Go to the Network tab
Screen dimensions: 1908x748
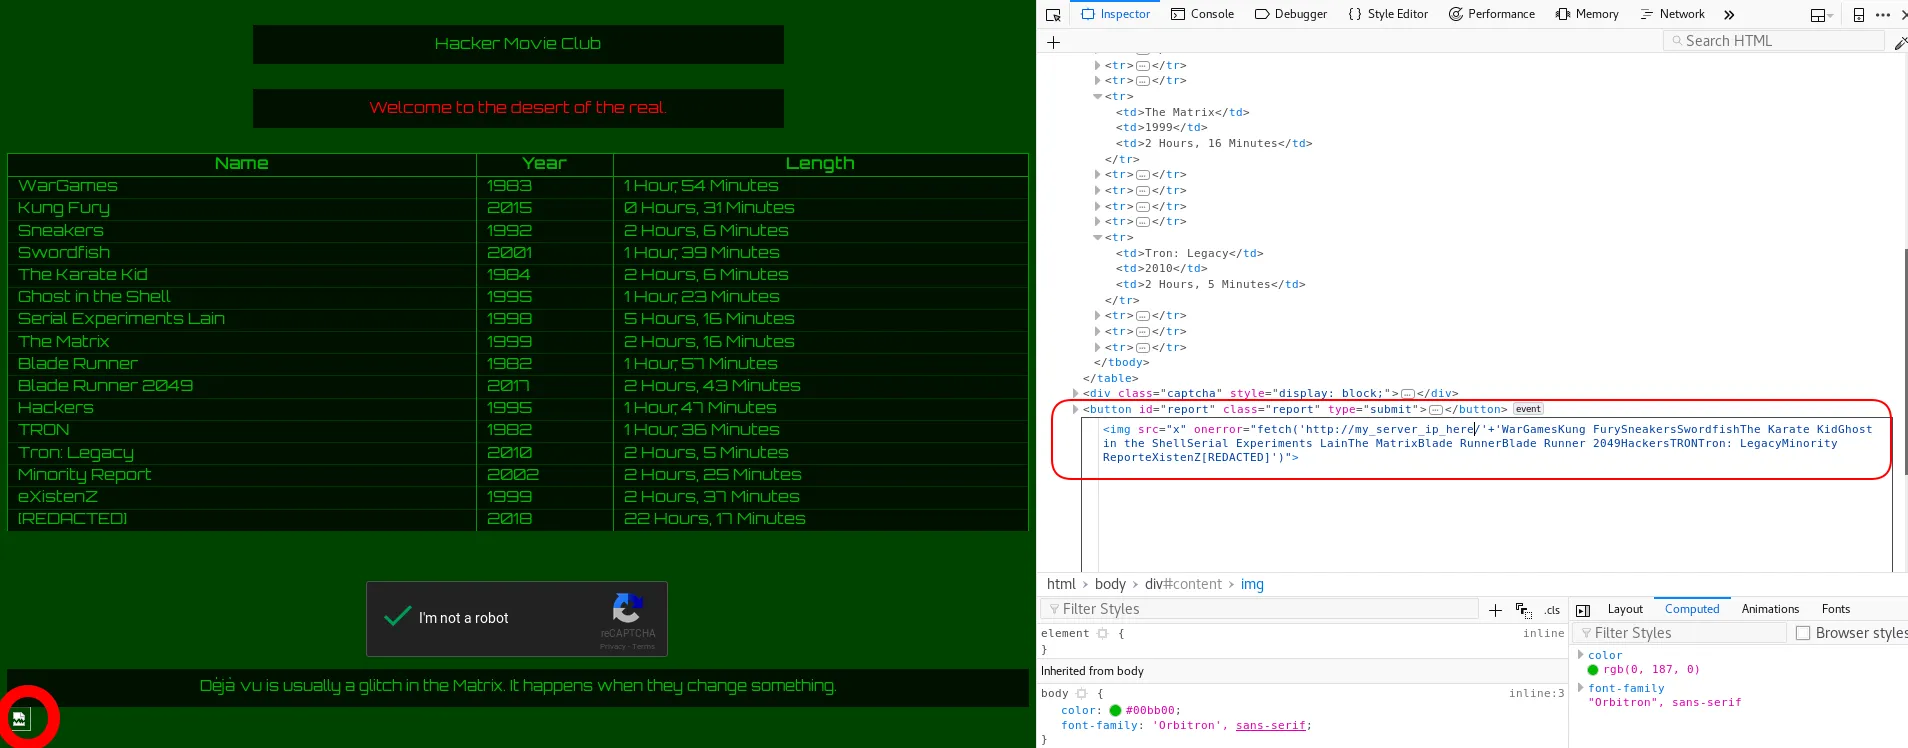pos(1673,14)
